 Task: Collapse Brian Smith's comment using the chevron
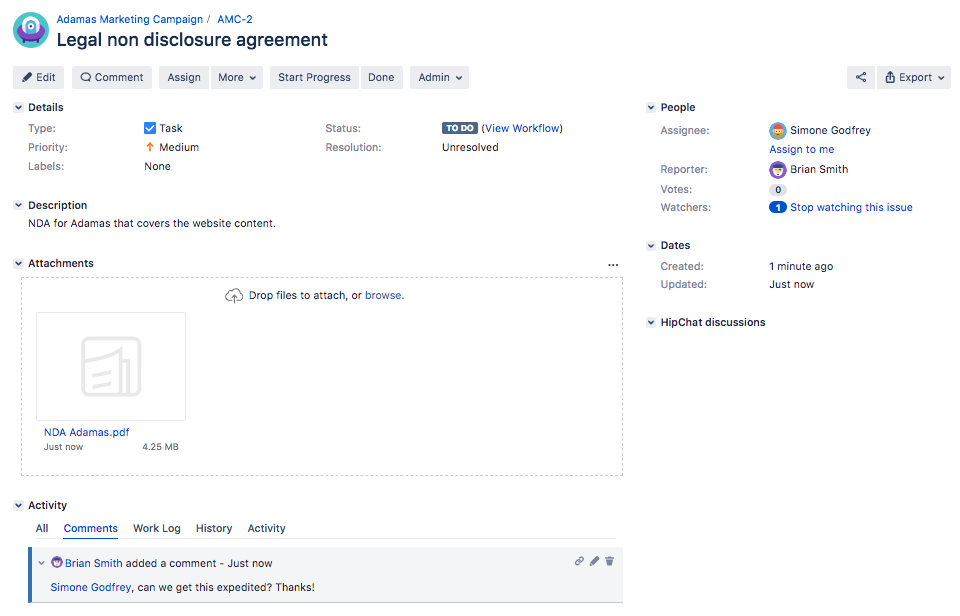[x=41, y=563]
